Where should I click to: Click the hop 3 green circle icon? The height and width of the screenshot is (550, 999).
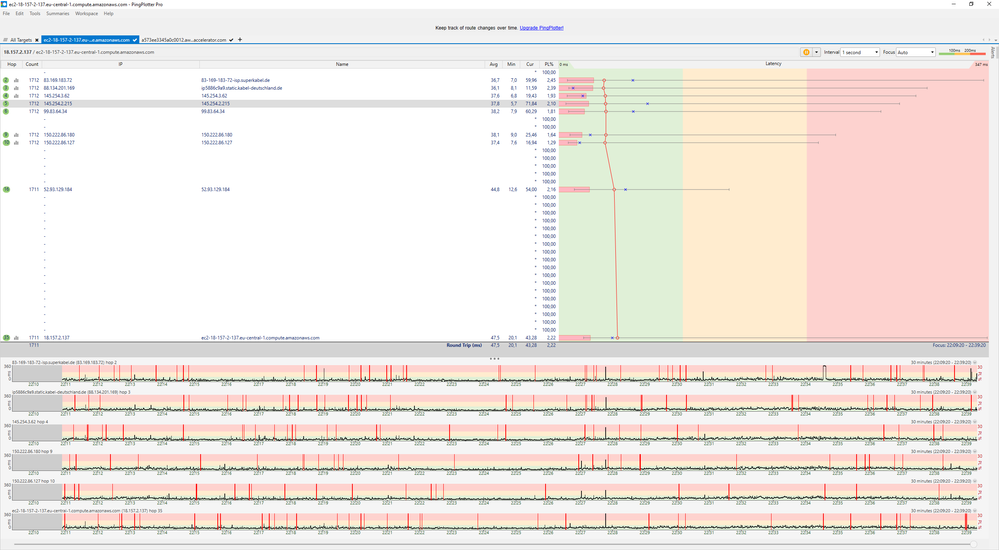pyautogui.click(x=6, y=88)
